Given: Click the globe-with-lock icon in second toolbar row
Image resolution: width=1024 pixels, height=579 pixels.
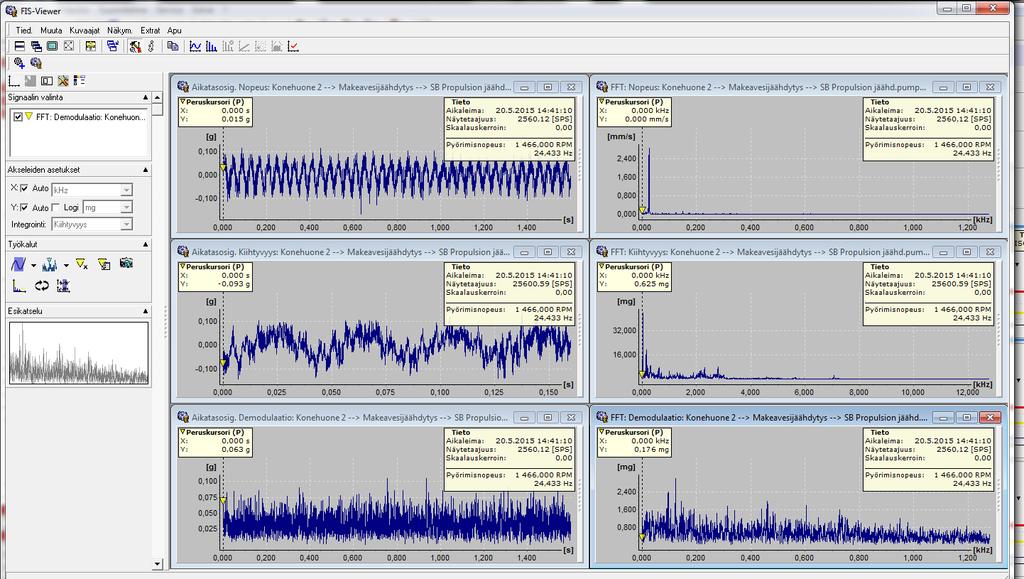Looking at the screenshot, I should coord(36,63).
